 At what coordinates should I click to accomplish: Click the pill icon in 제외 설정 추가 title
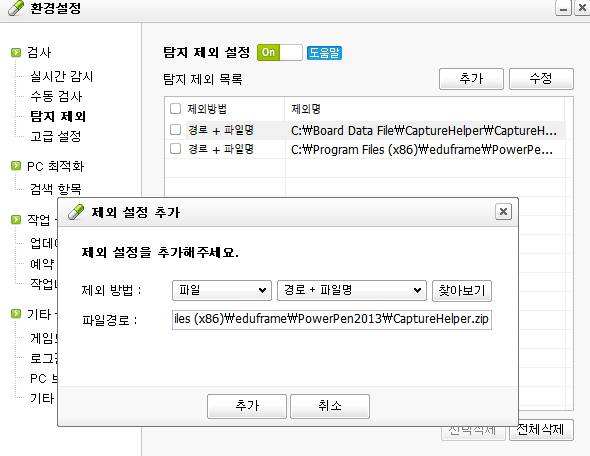click(76, 212)
